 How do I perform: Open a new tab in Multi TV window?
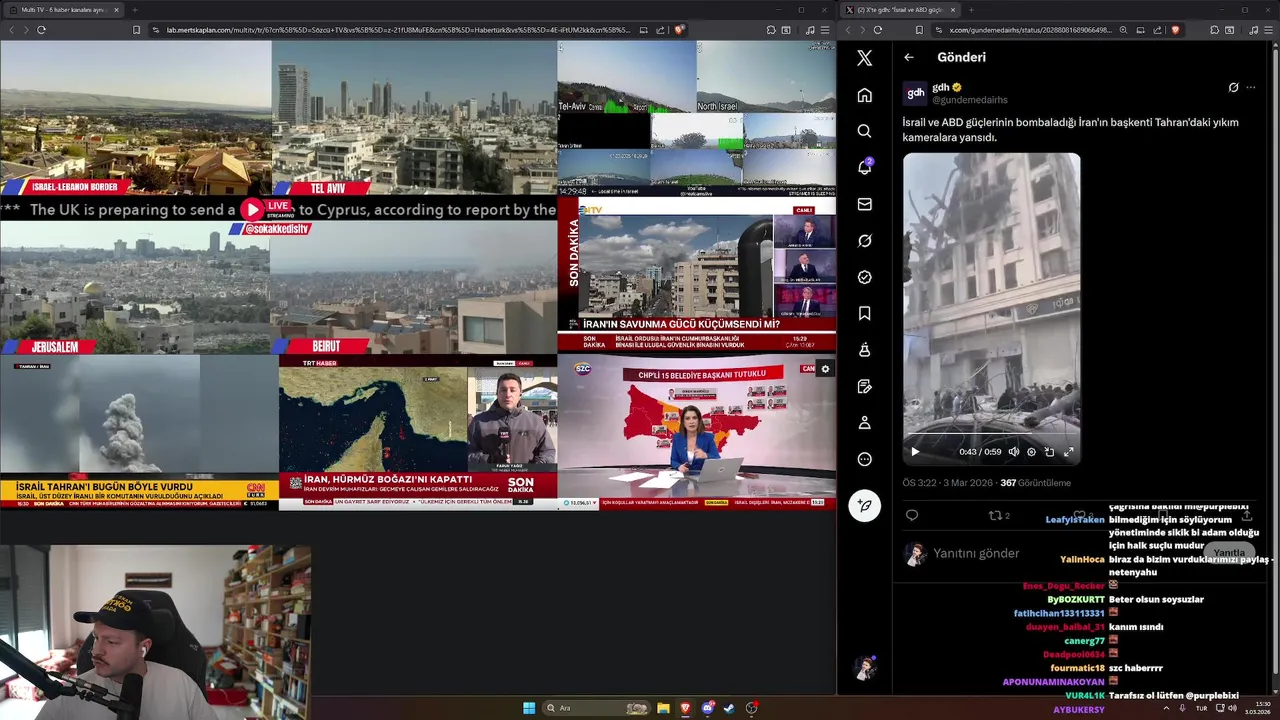(135, 10)
